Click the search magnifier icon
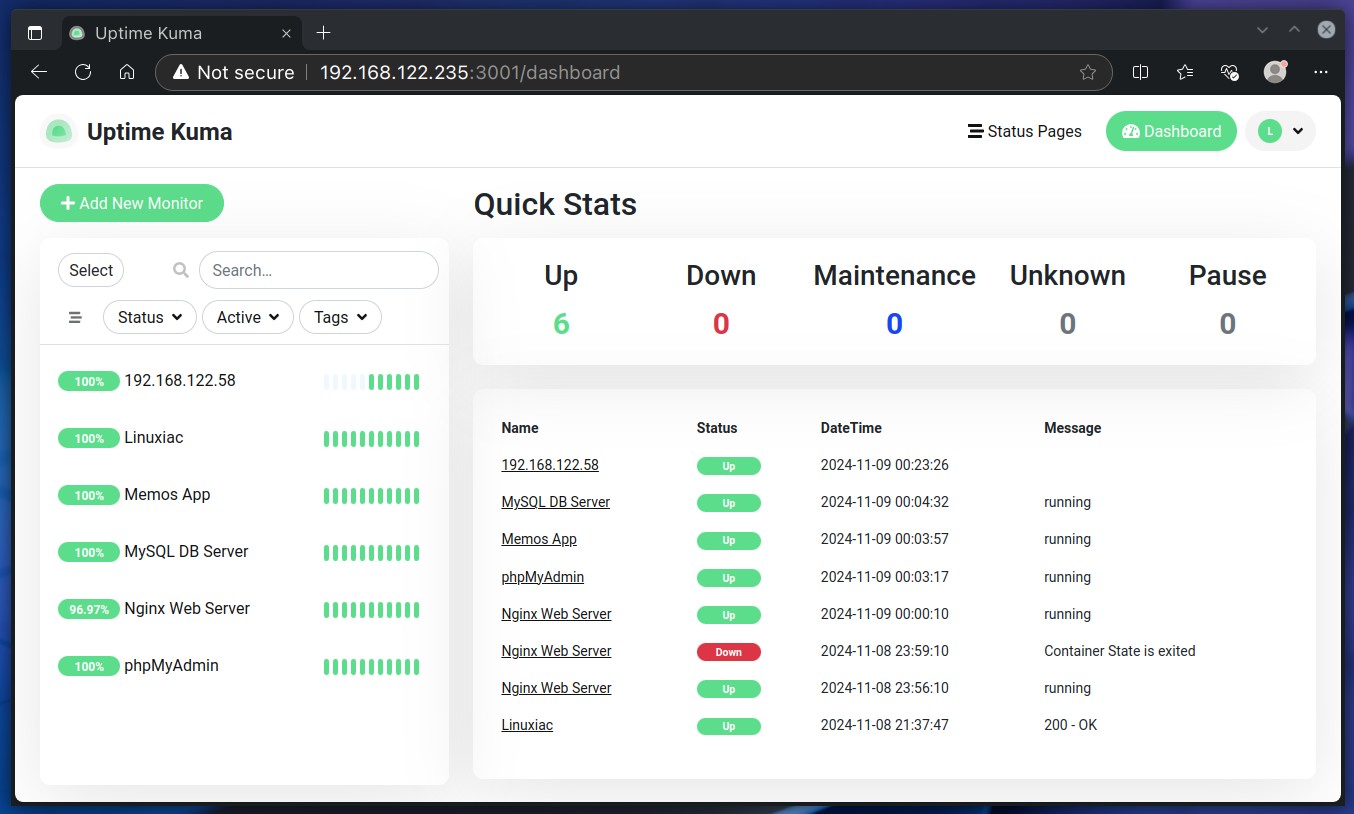Image resolution: width=1354 pixels, height=814 pixels. (181, 270)
